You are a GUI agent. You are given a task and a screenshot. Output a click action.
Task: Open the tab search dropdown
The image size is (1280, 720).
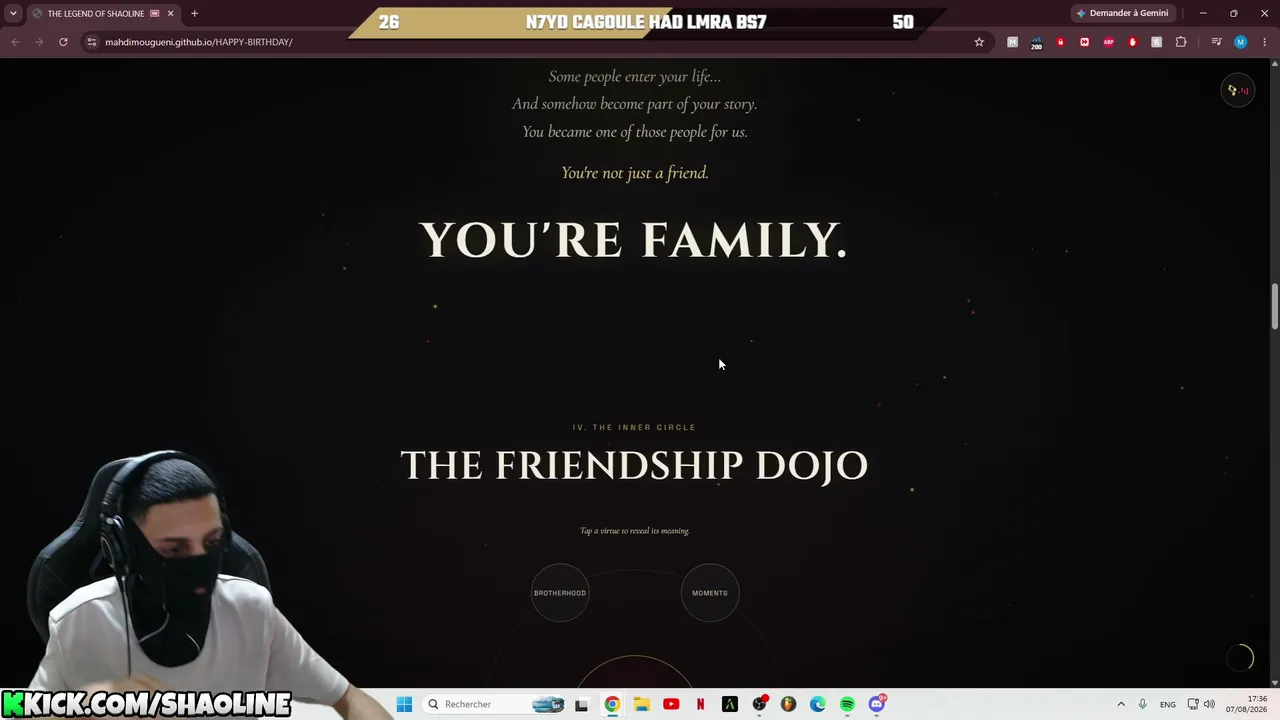[13, 13]
